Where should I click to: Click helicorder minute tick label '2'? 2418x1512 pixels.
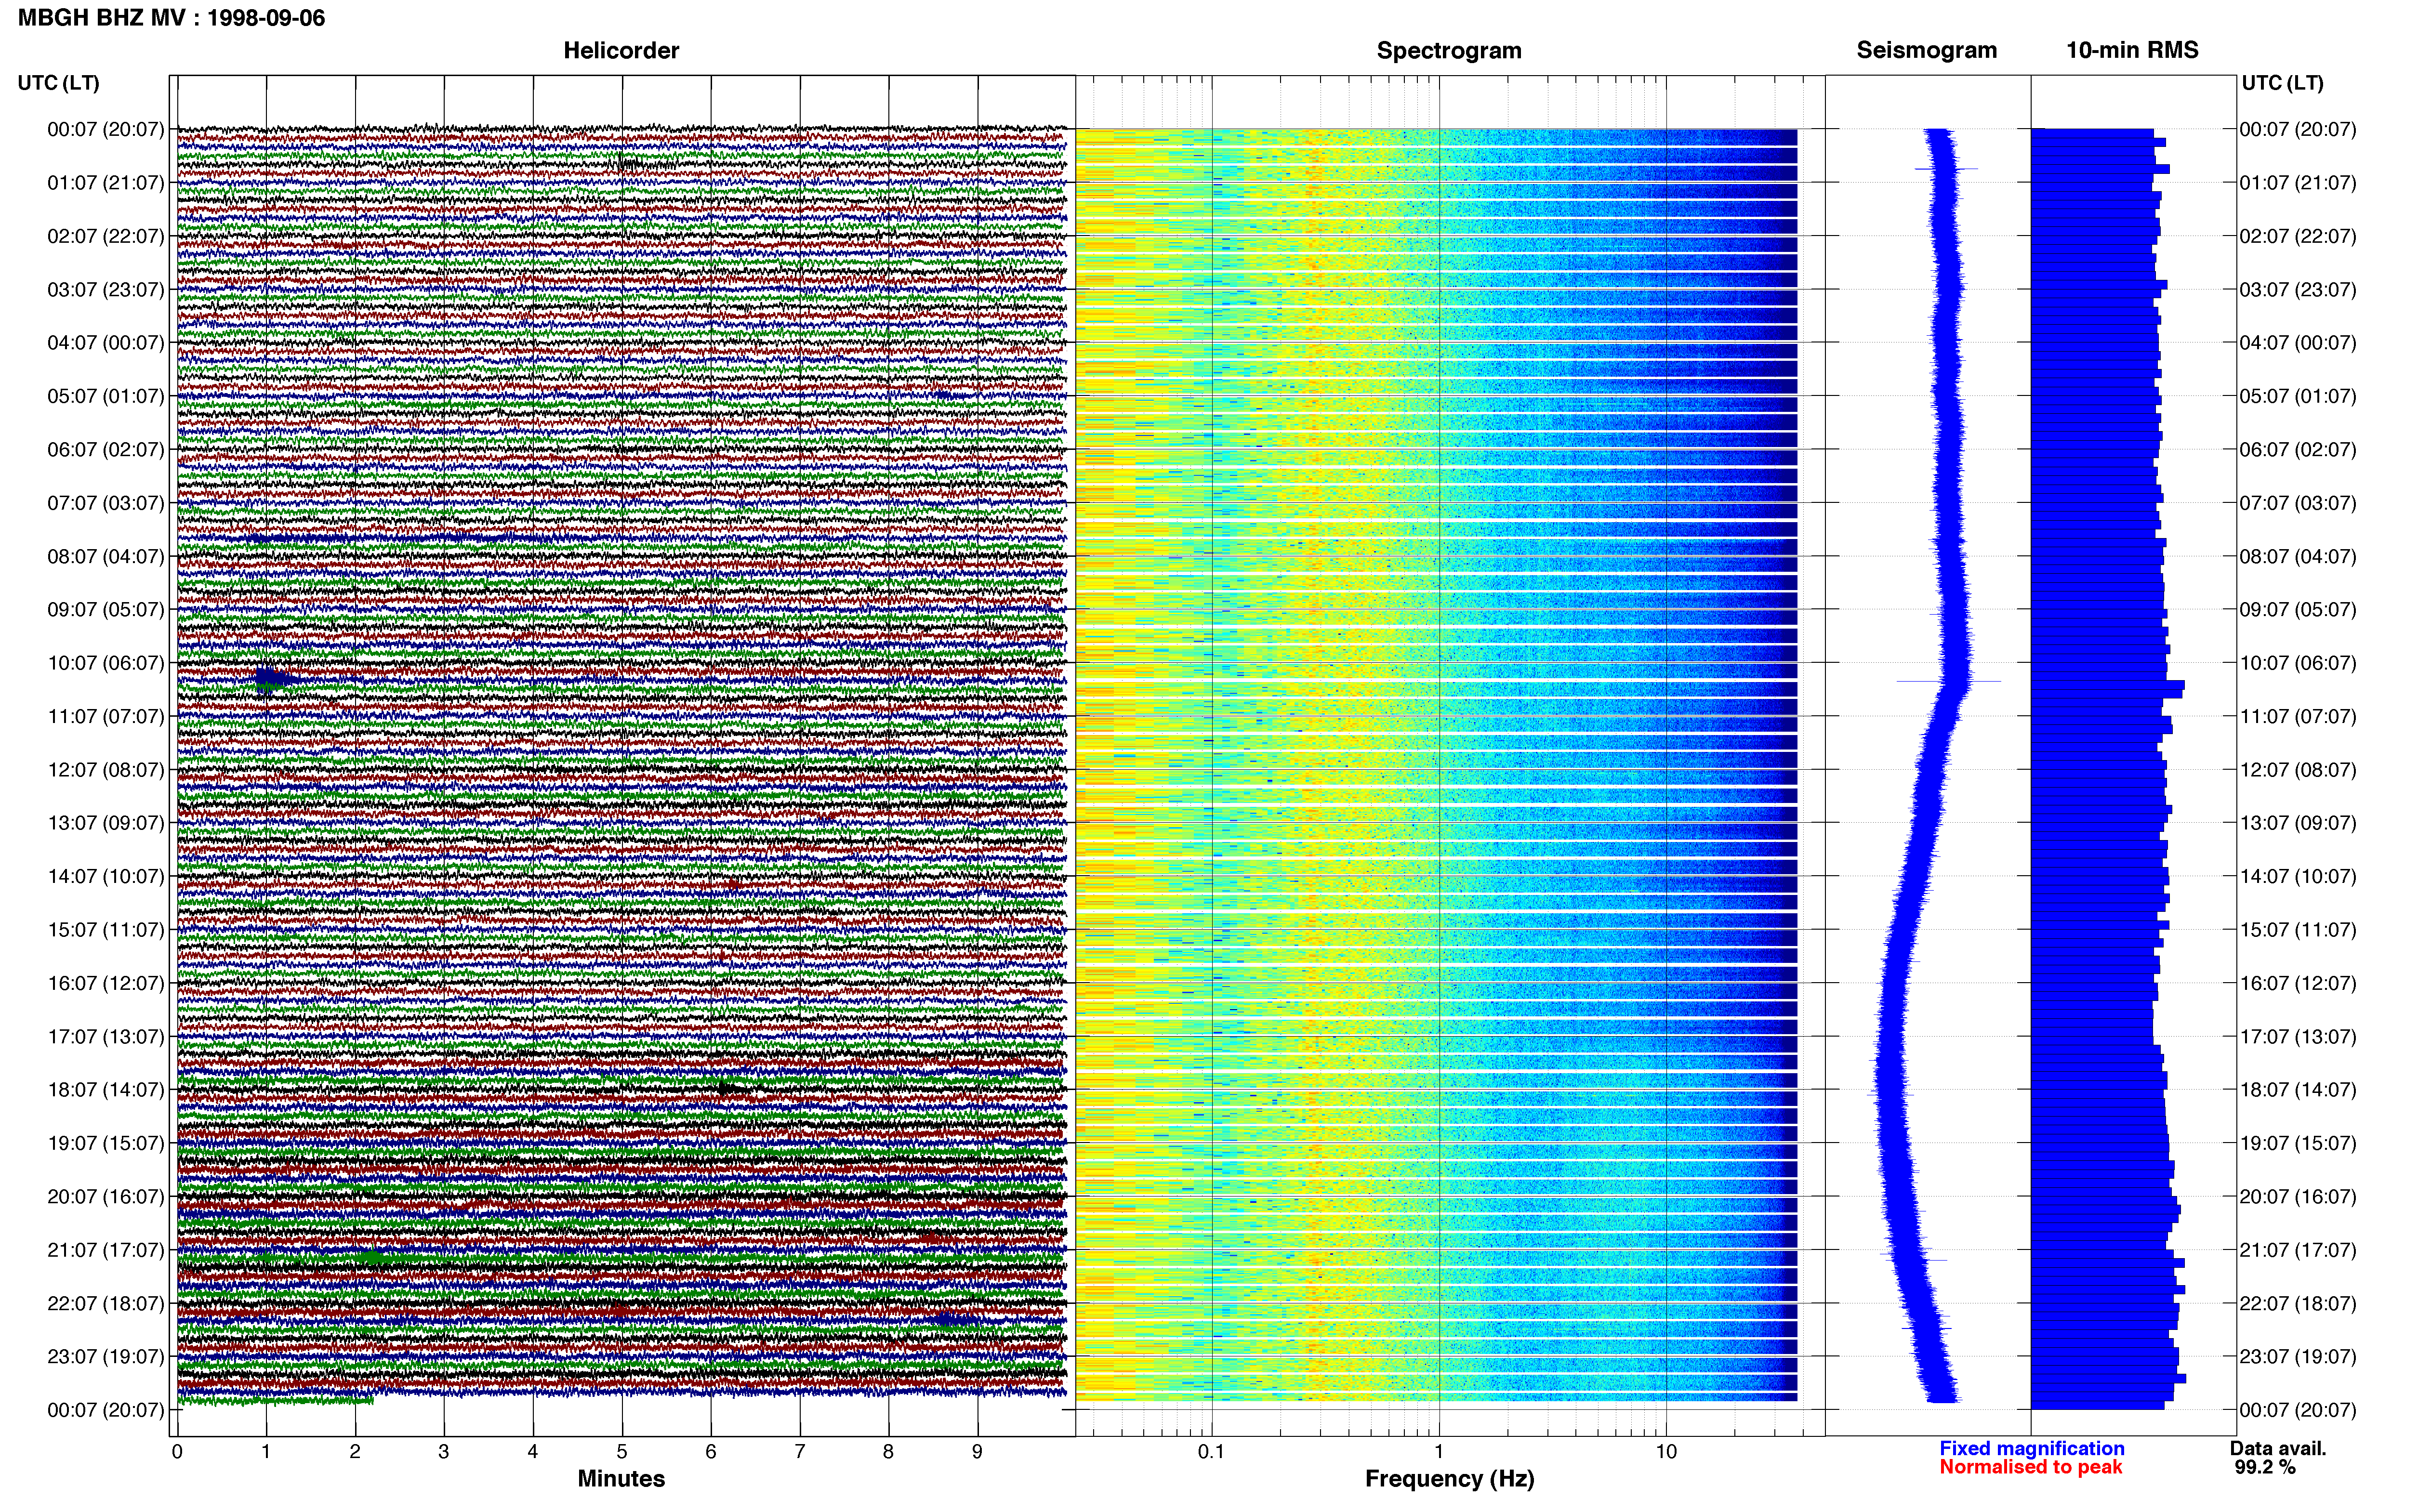click(355, 1452)
